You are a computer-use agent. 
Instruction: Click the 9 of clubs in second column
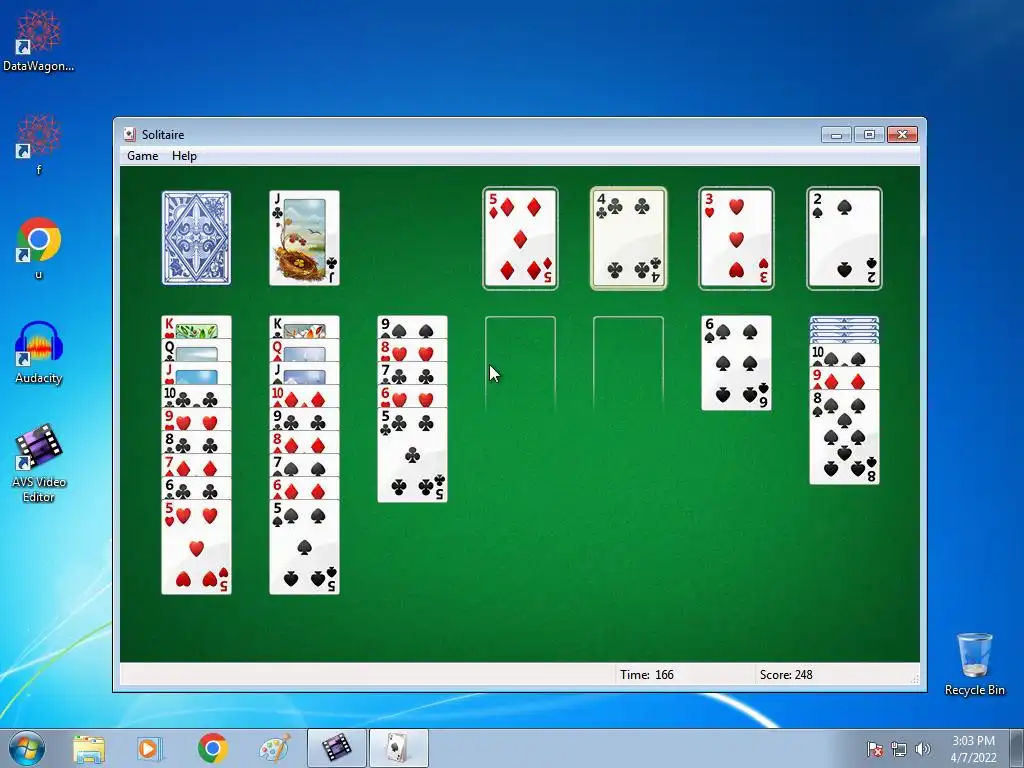pyautogui.click(x=304, y=419)
